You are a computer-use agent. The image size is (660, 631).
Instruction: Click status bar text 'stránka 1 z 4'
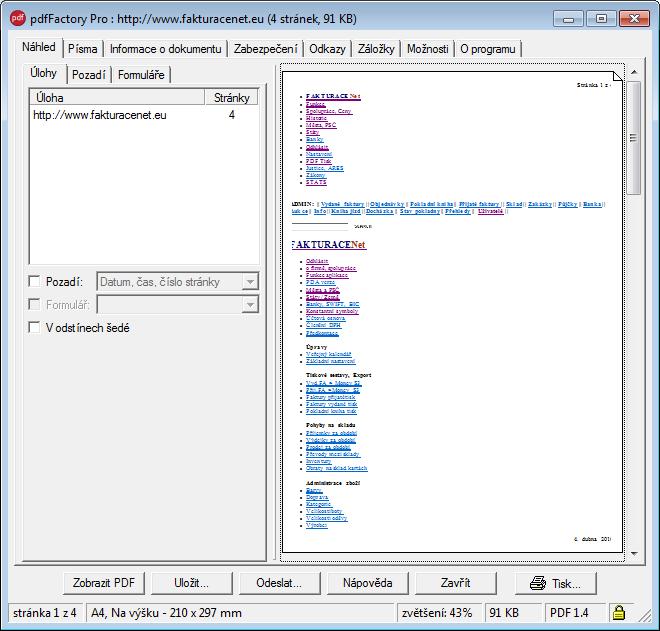point(45,612)
